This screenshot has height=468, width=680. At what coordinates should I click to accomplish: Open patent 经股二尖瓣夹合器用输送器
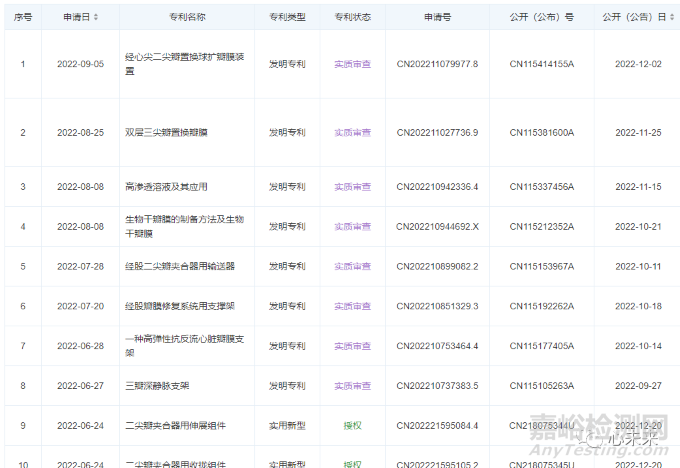(179, 266)
